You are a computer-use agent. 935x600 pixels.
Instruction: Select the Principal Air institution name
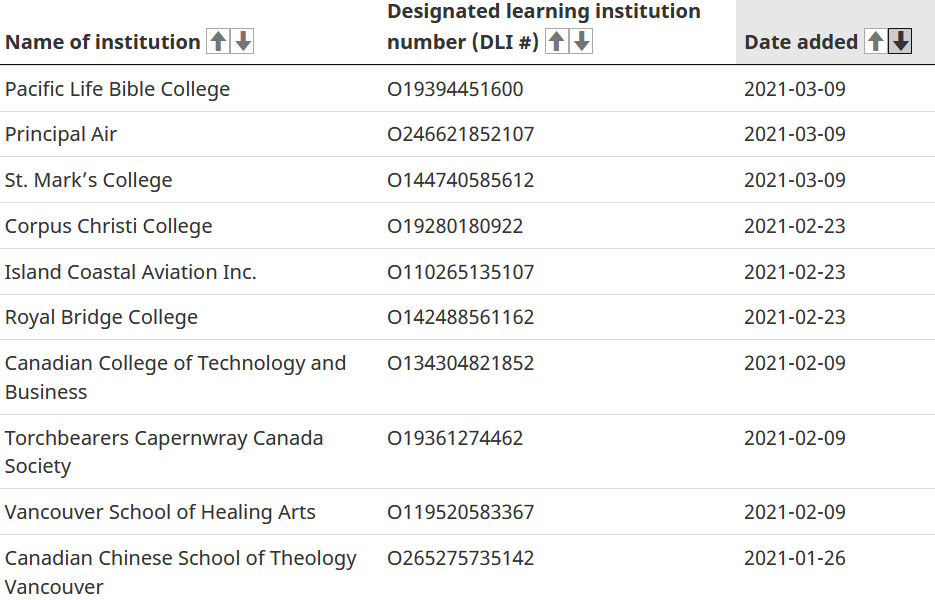pyautogui.click(x=61, y=134)
